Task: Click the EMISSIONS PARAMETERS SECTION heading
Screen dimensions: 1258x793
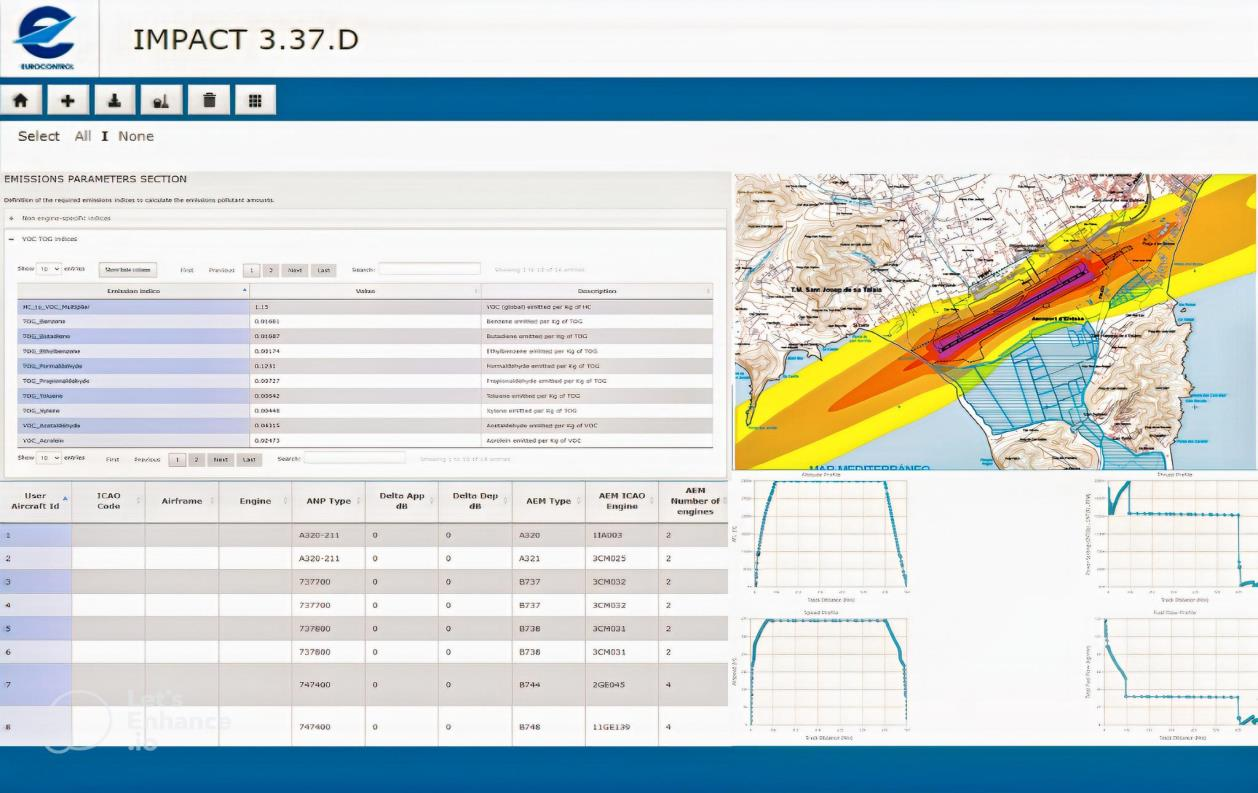Action: pyautogui.click(x=95, y=179)
